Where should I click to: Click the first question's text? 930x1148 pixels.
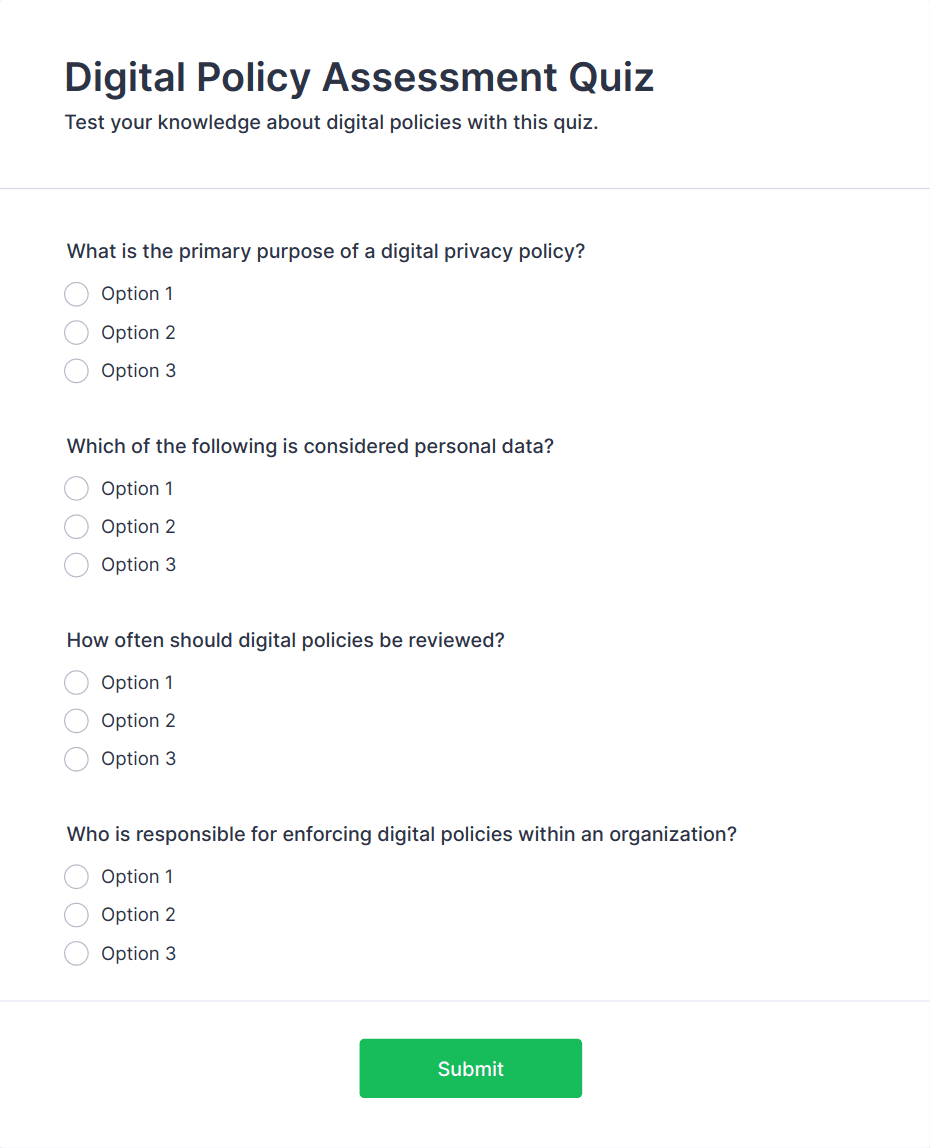[325, 251]
